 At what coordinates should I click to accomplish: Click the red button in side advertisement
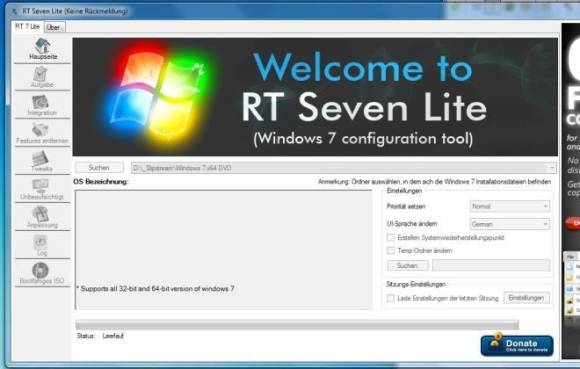(x=573, y=223)
